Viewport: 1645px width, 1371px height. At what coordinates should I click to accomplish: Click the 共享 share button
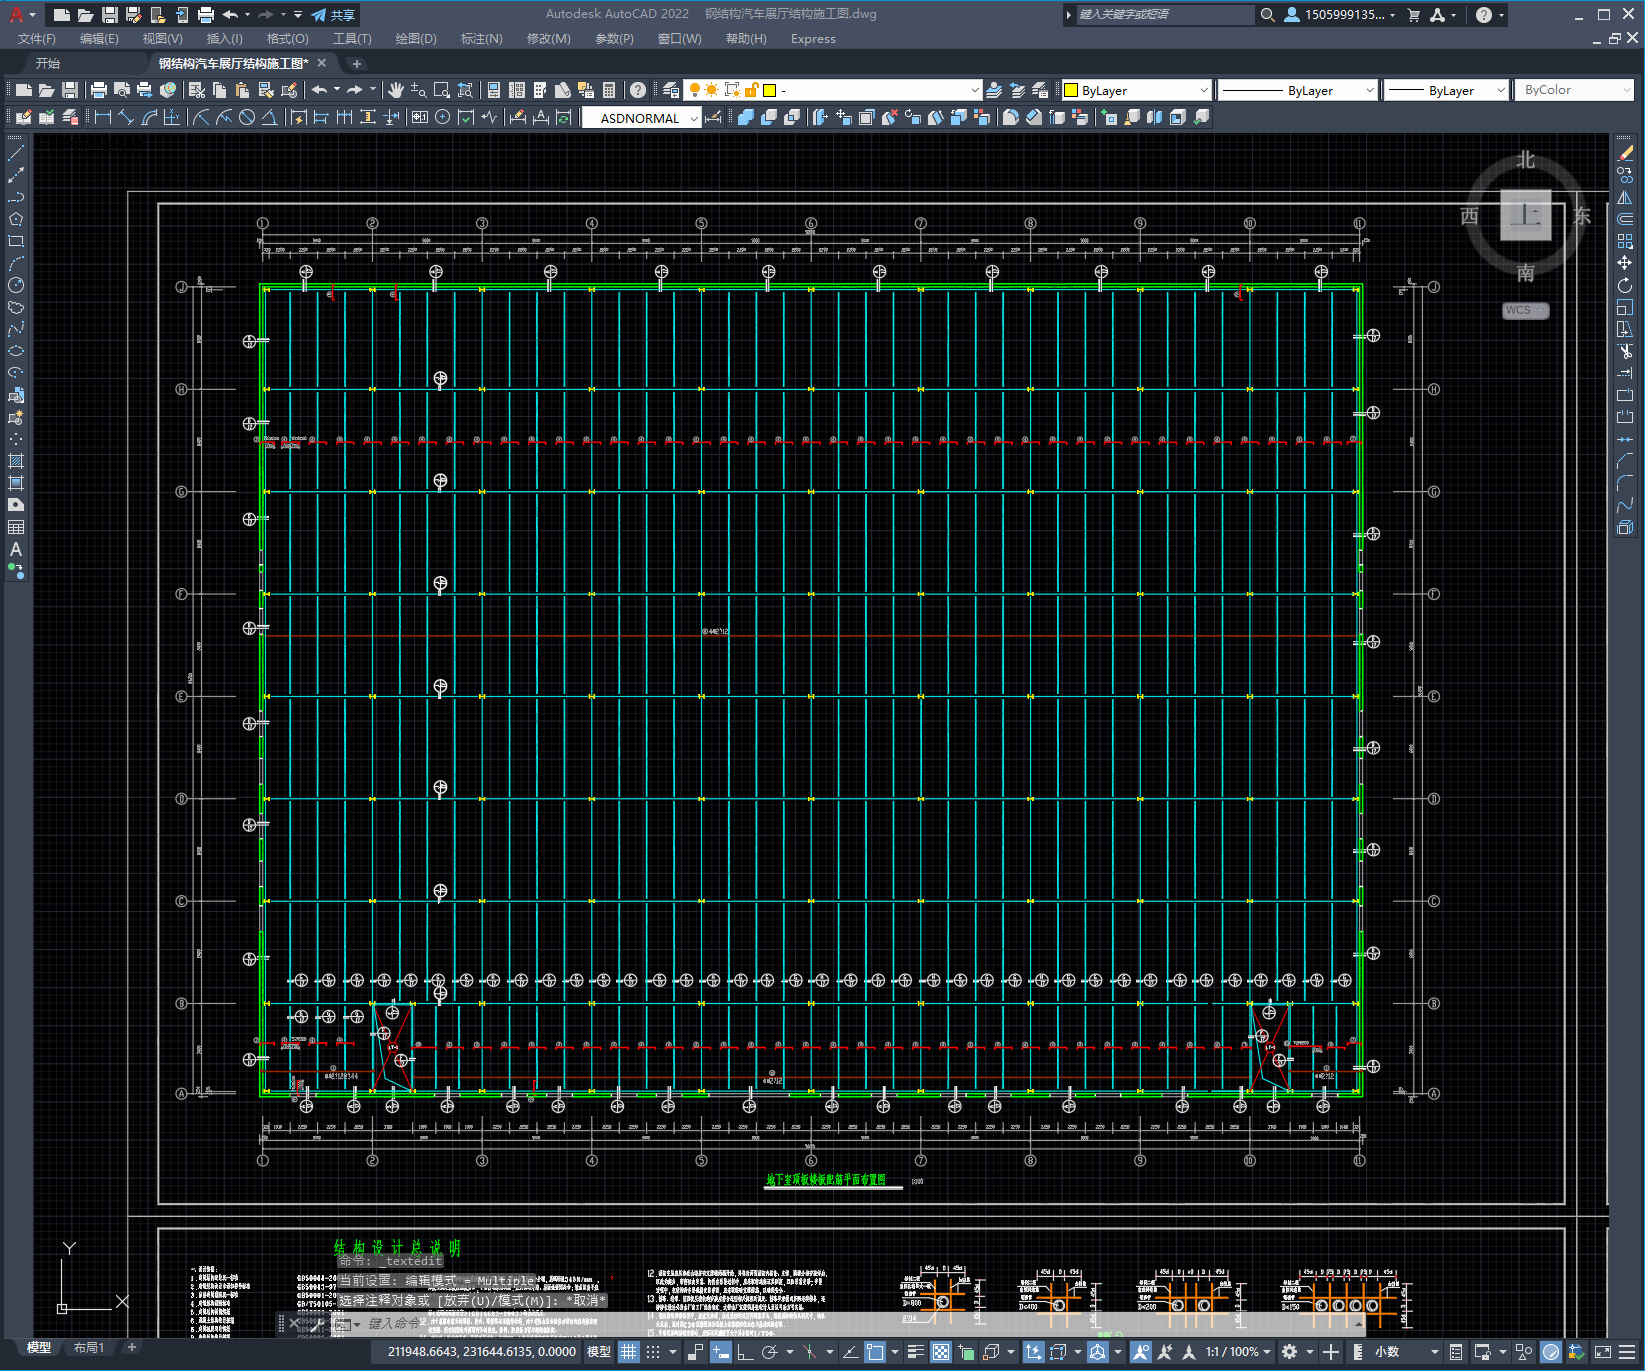pos(334,15)
